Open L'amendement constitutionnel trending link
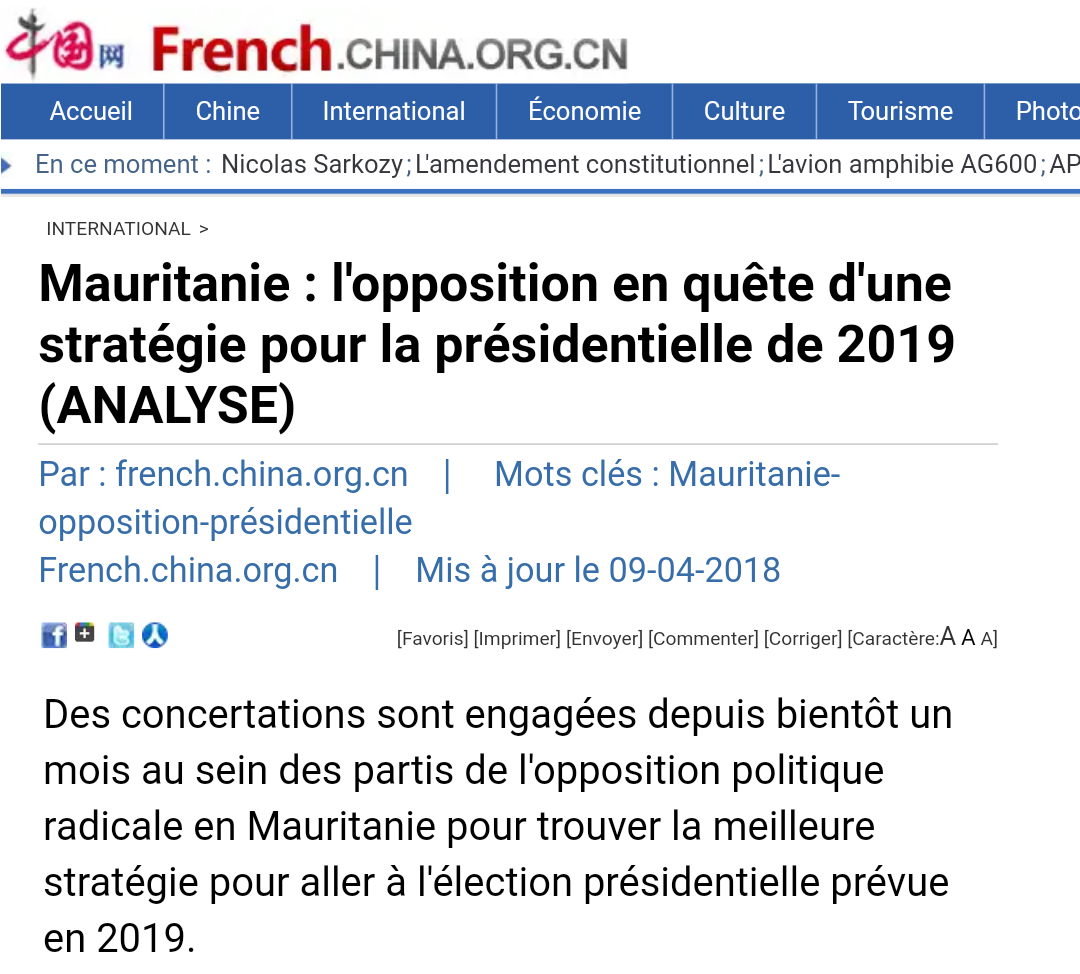 [585, 165]
